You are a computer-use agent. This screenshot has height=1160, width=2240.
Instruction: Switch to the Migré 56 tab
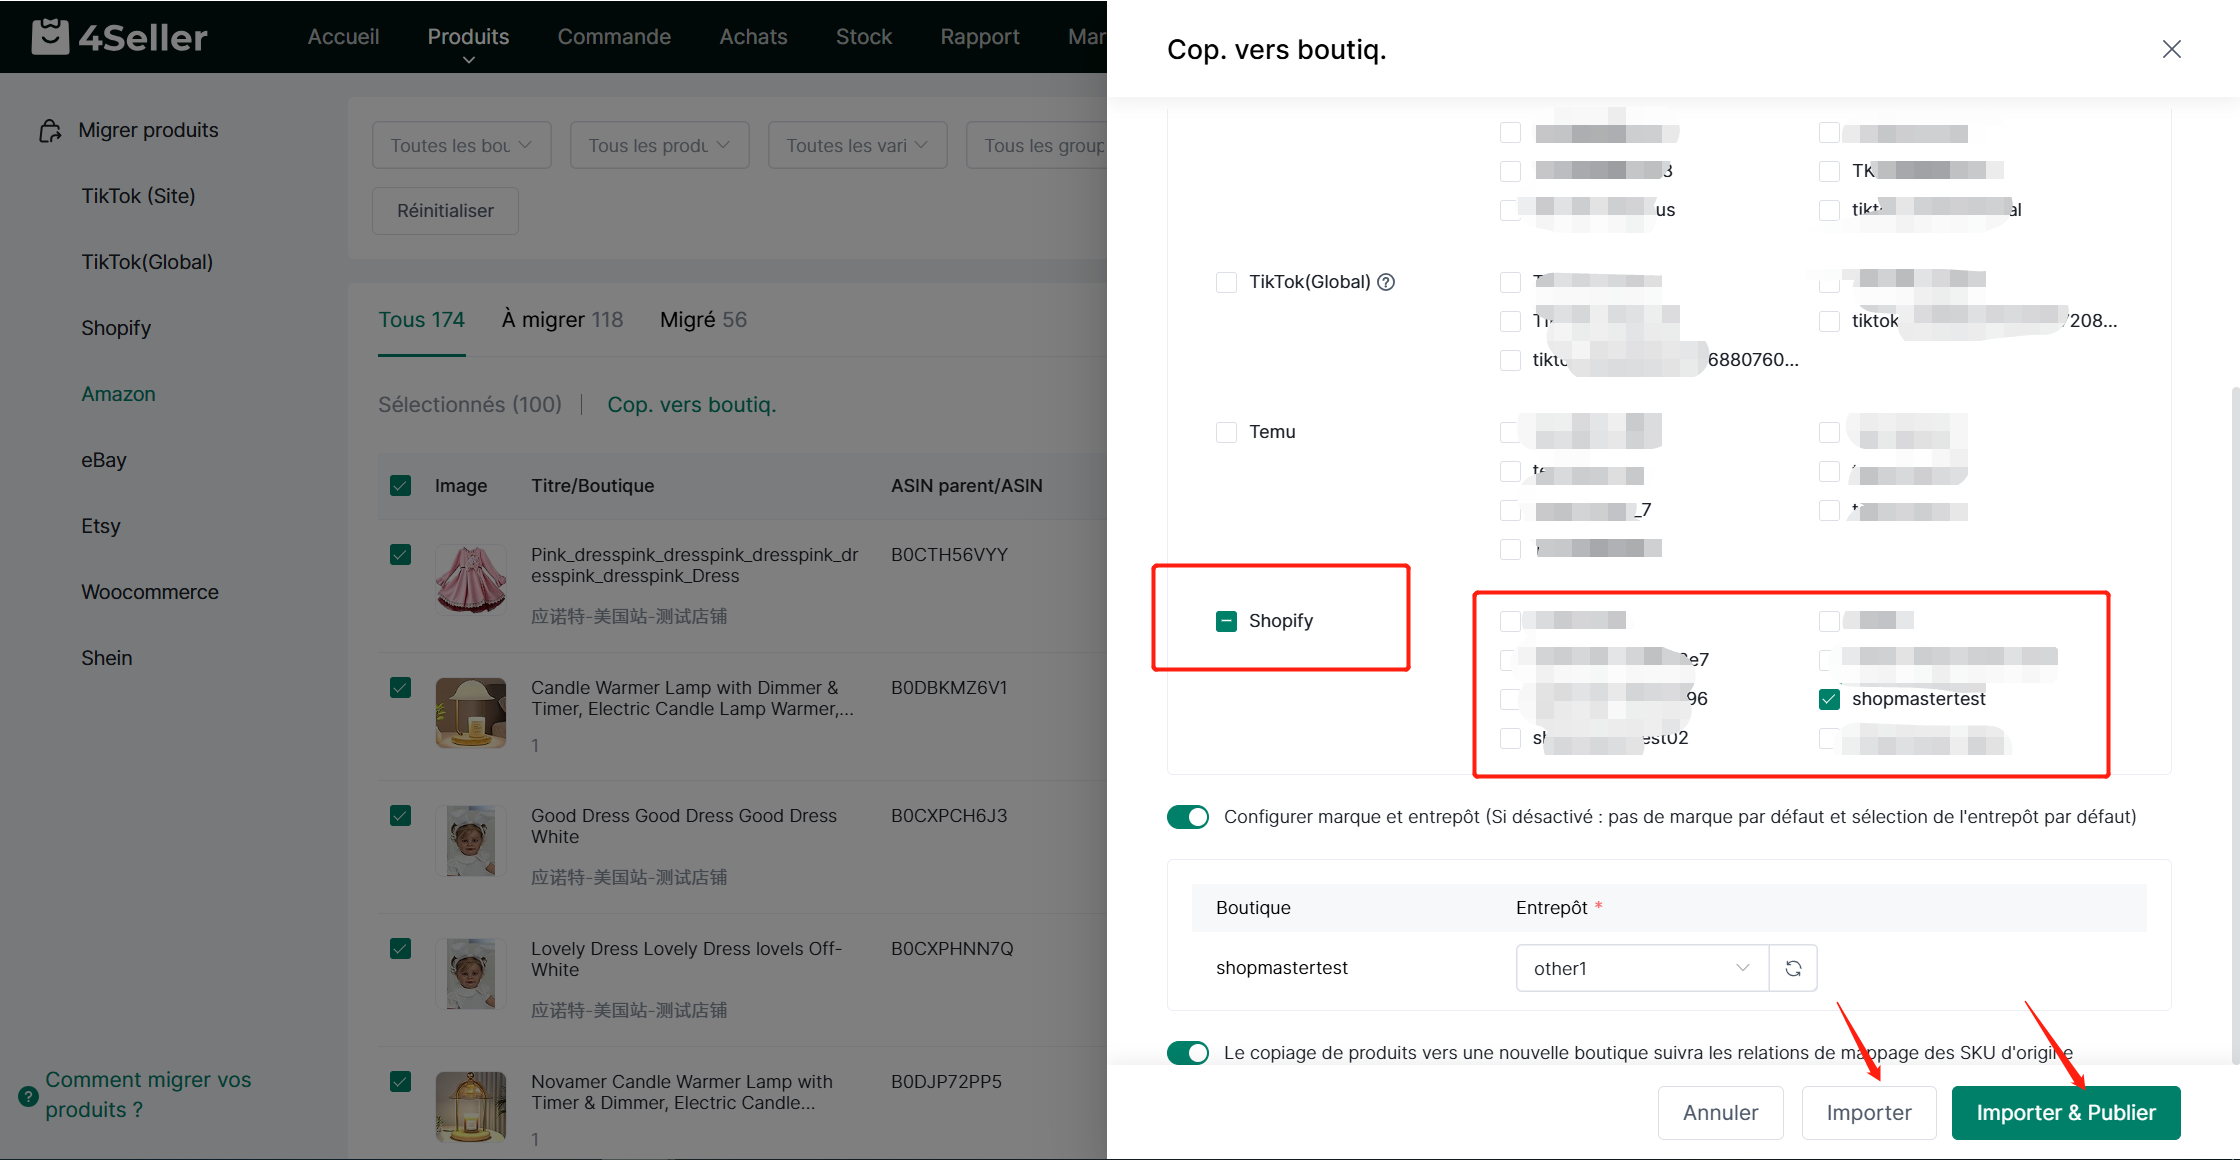coord(703,320)
